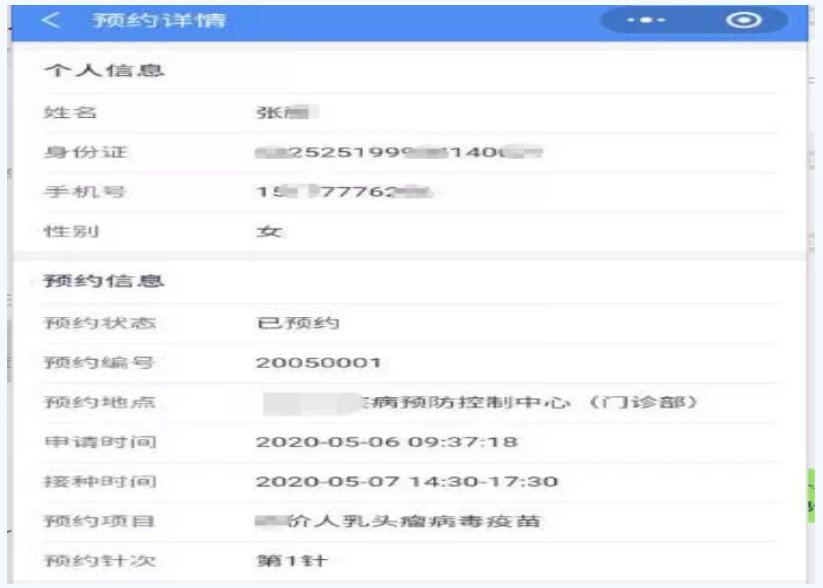Click the time 2020-05-06 09:37:18
Viewport: 823px width, 588px height.
(x=387, y=442)
